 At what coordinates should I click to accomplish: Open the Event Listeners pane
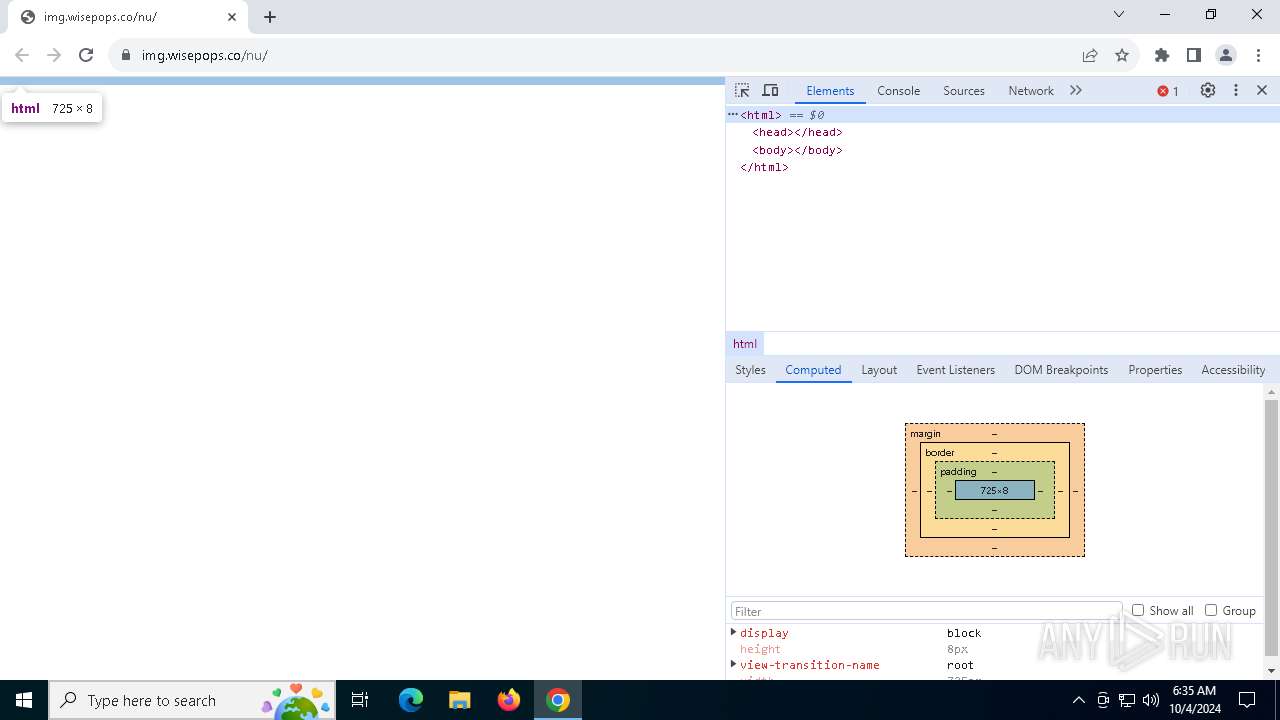coord(955,370)
